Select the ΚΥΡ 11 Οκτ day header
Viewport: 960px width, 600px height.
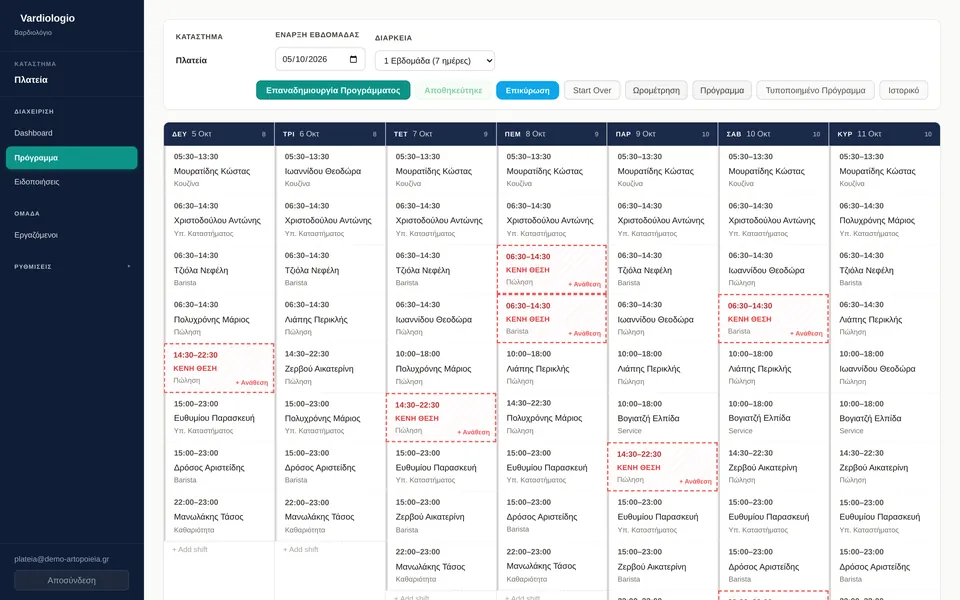885,134
